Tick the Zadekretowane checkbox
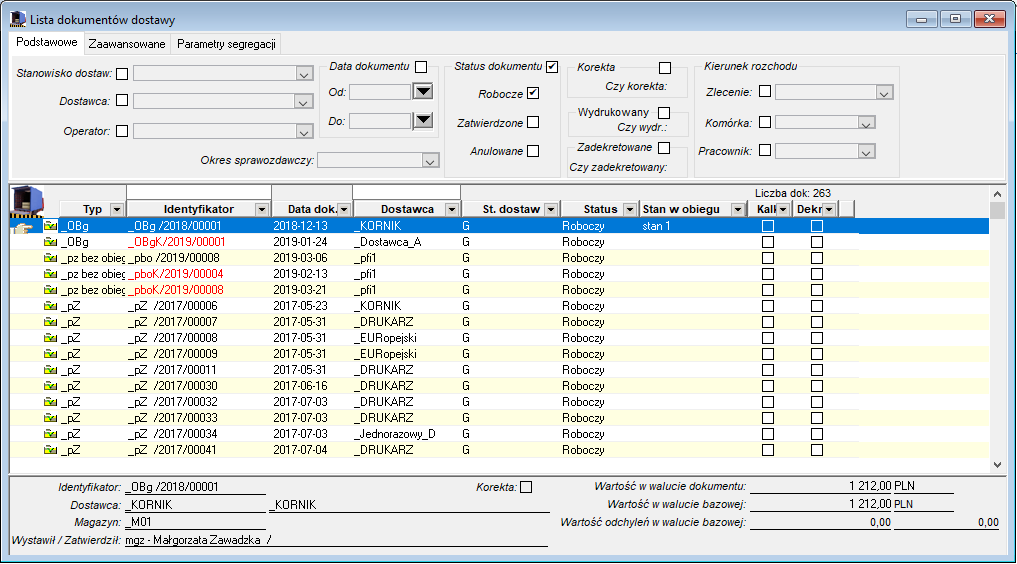The width and height of the screenshot is (1017, 564). pos(664,148)
